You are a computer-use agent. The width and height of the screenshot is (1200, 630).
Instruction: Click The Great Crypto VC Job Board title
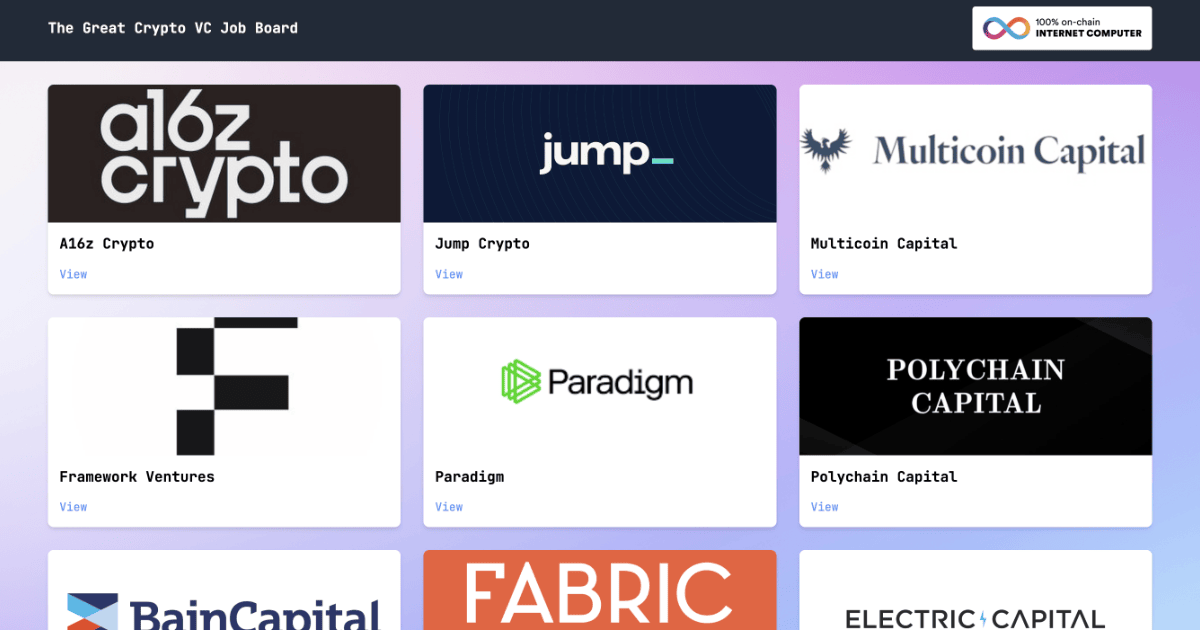[172, 27]
